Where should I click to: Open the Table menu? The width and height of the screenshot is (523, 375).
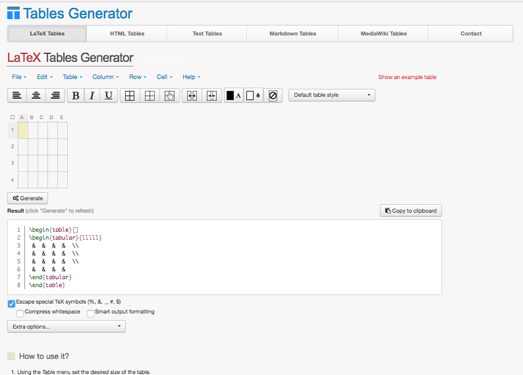coord(72,77)
